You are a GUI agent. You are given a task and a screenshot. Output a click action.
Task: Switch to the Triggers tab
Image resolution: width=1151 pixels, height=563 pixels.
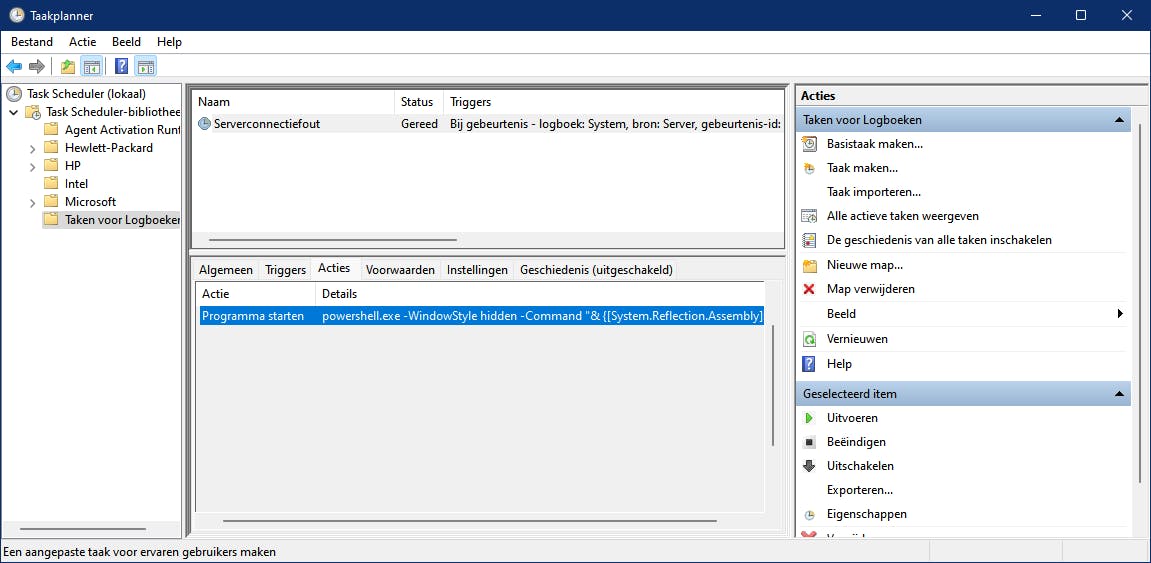286,270
